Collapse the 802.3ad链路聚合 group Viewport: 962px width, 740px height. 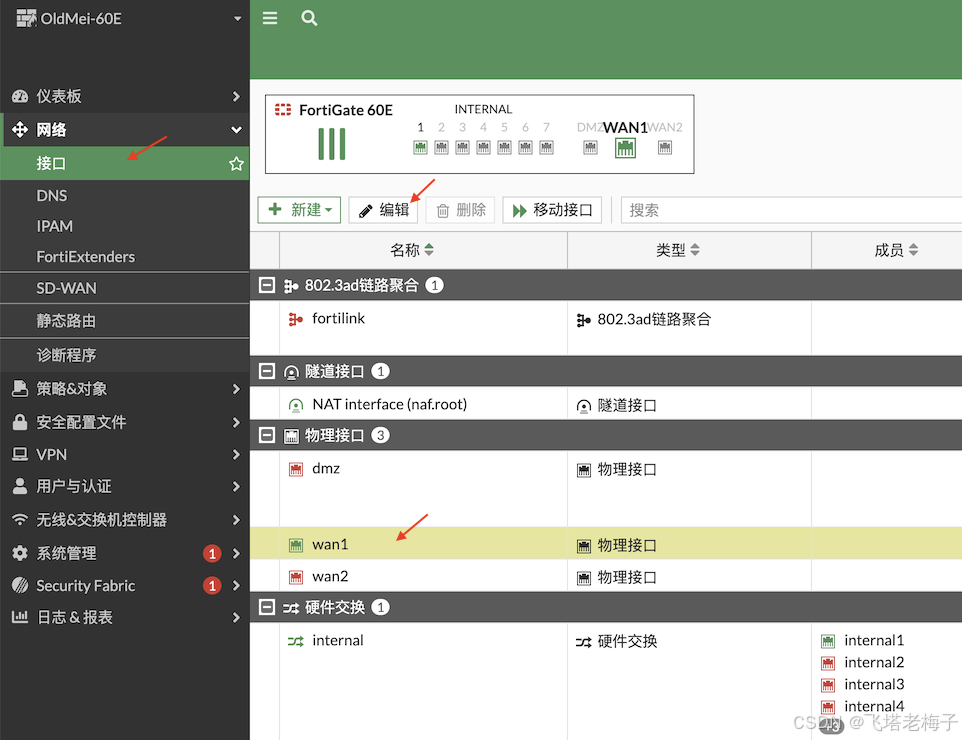tap(267, 285)
